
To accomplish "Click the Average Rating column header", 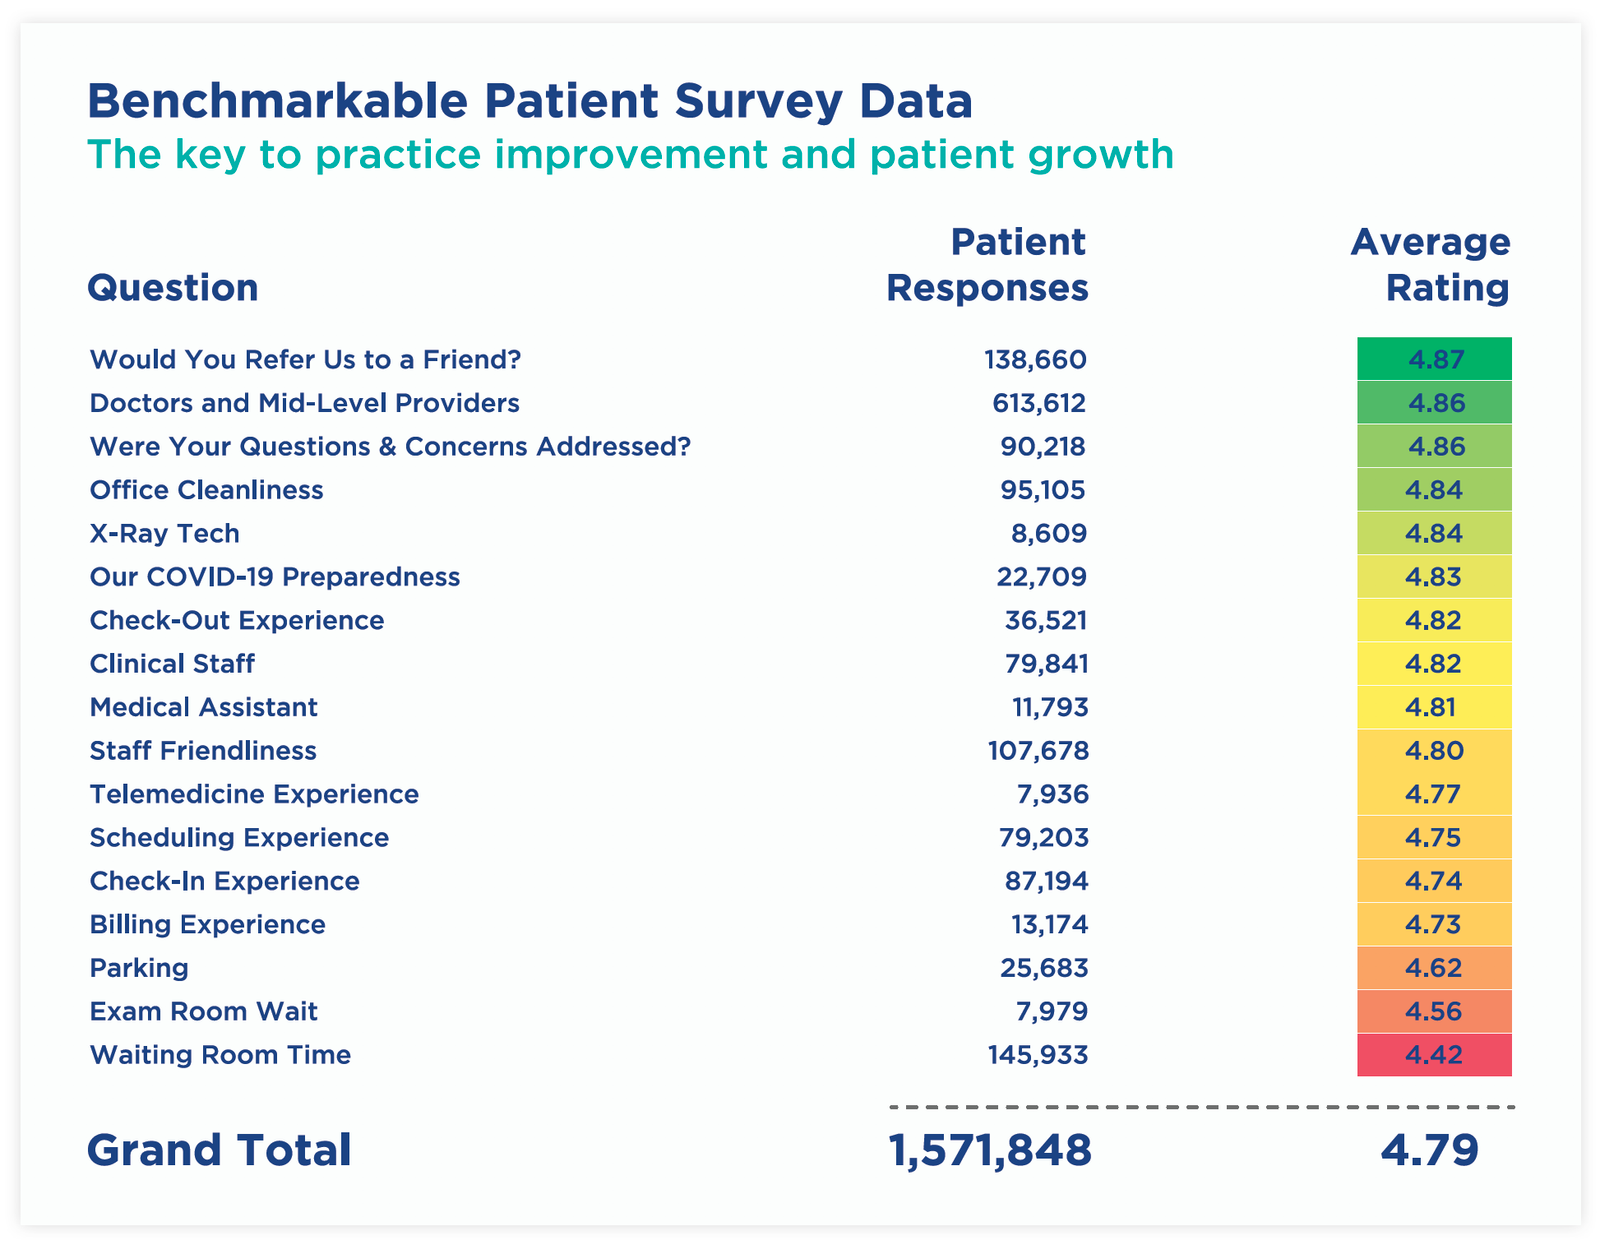I will [x=1430, y=265].
